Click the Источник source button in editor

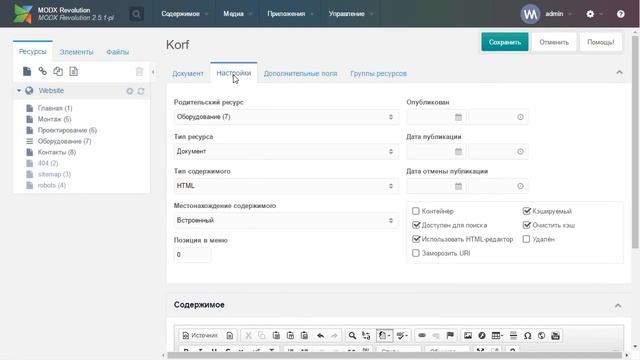click(200, 336)
